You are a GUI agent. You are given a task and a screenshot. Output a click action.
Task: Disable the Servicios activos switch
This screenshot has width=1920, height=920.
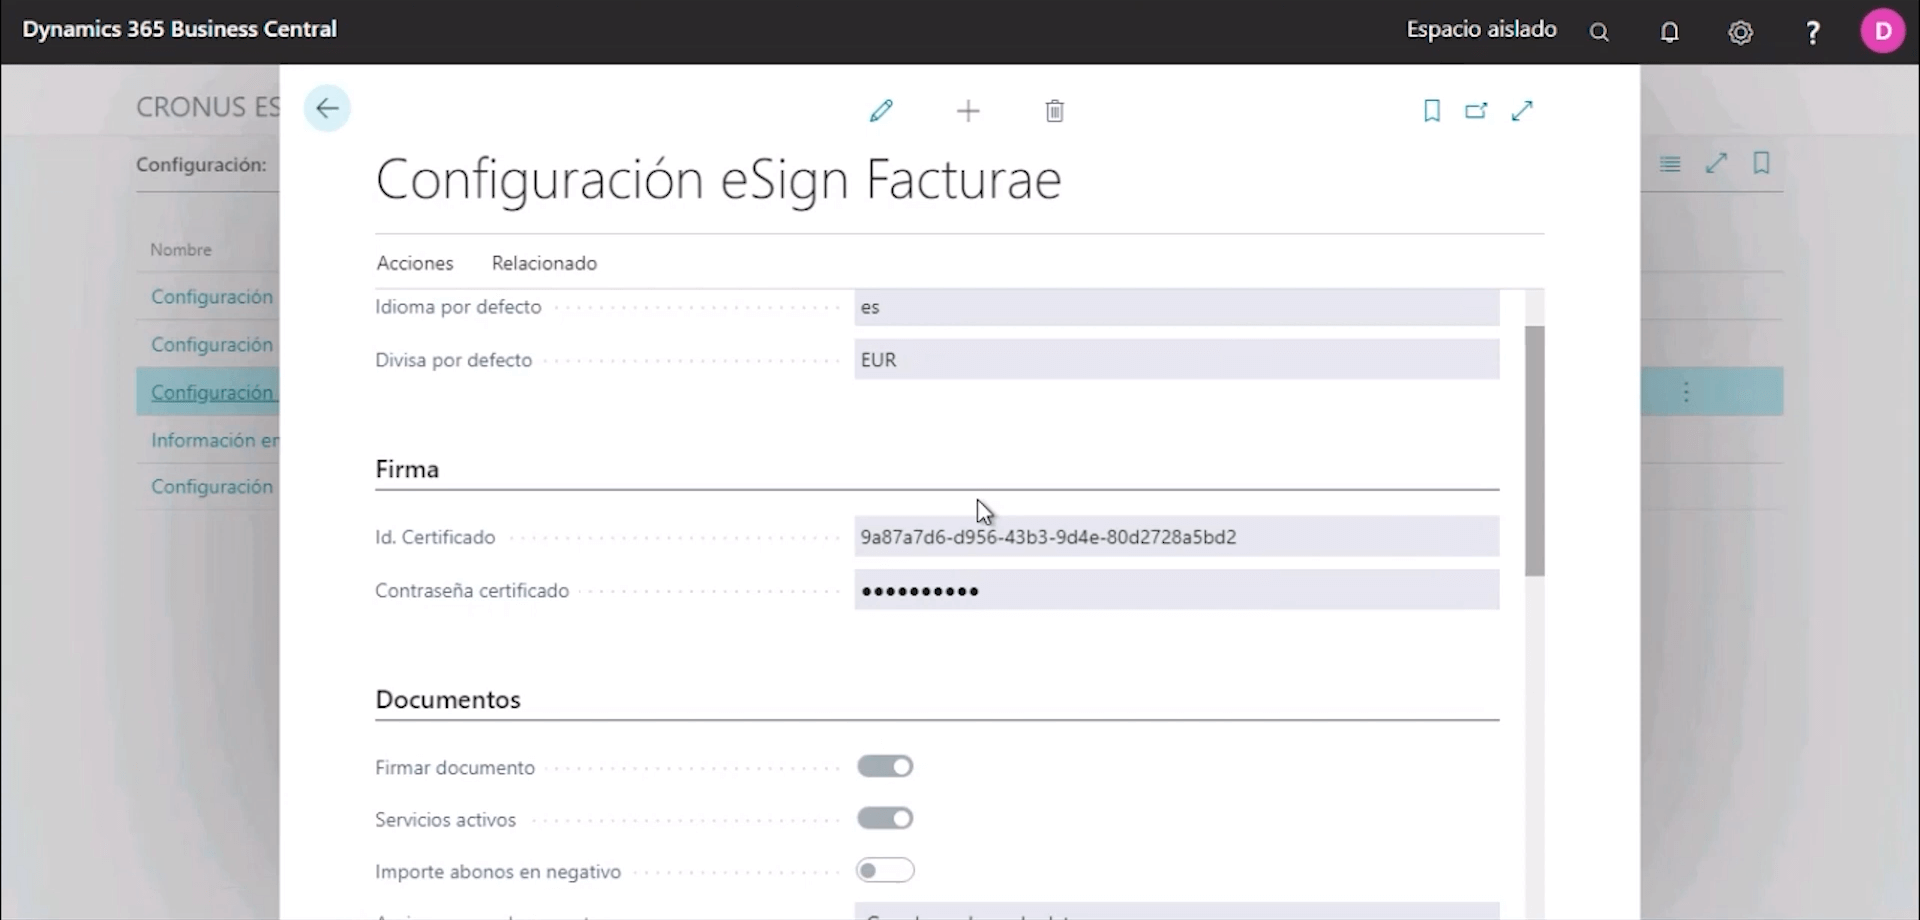(885, 819)
